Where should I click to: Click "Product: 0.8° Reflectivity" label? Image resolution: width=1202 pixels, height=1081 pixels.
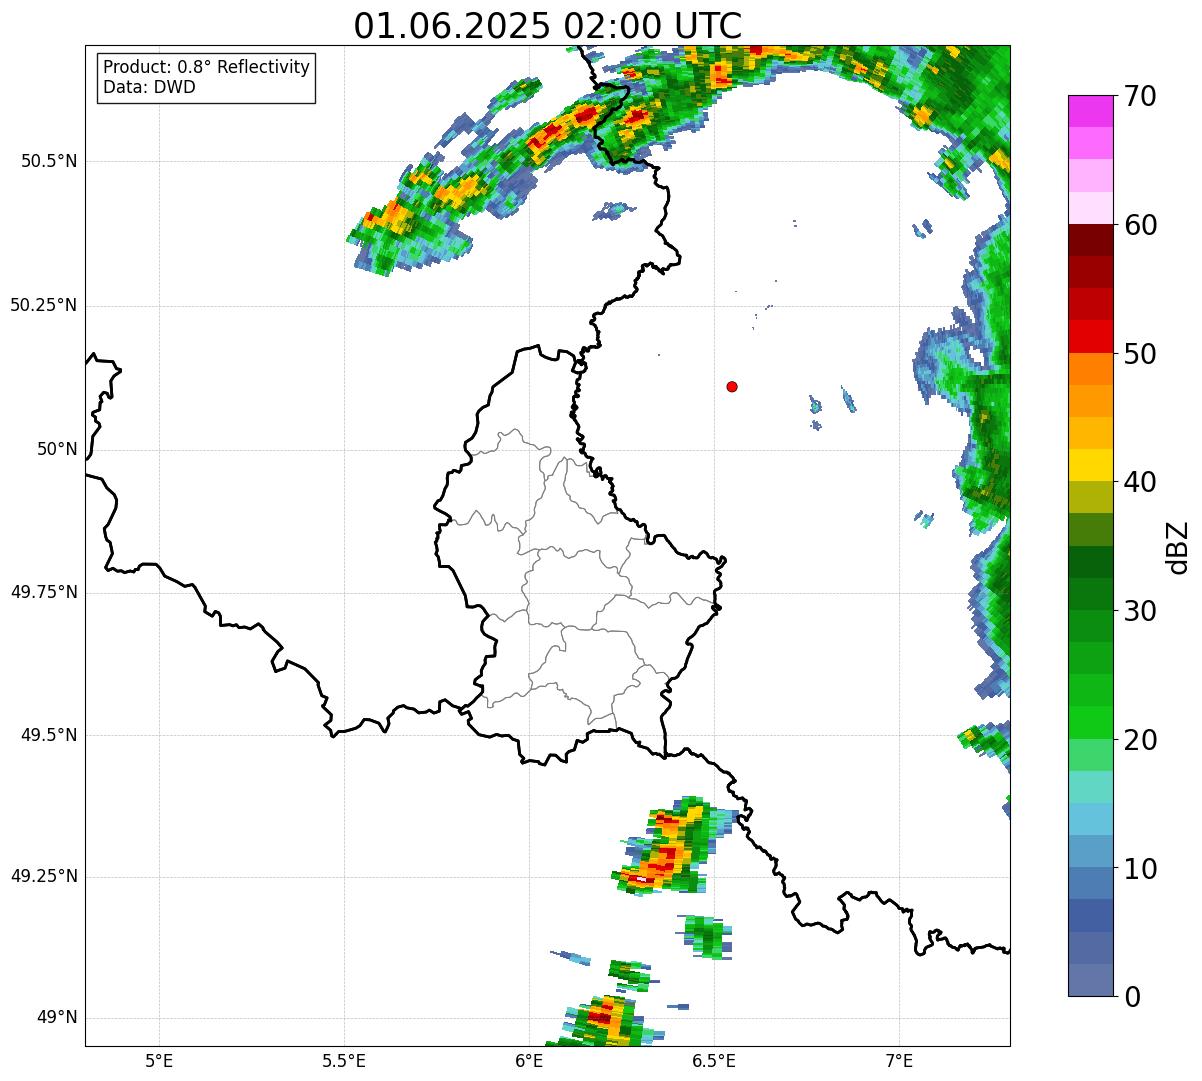tap(207, 67)
